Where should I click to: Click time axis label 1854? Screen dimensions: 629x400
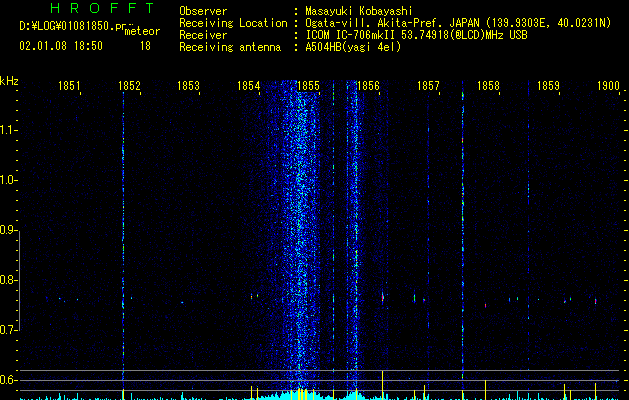point(248,86)
